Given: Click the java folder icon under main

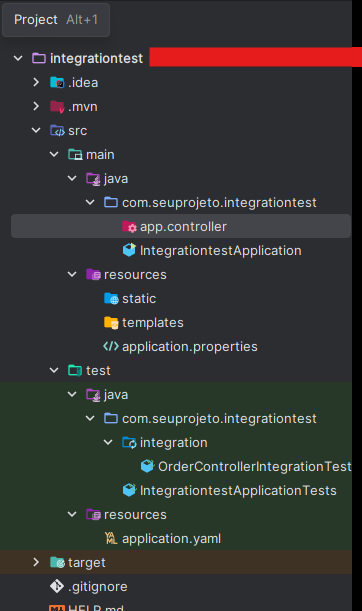Looking at the screenshot, I should [x=93, y=178].
